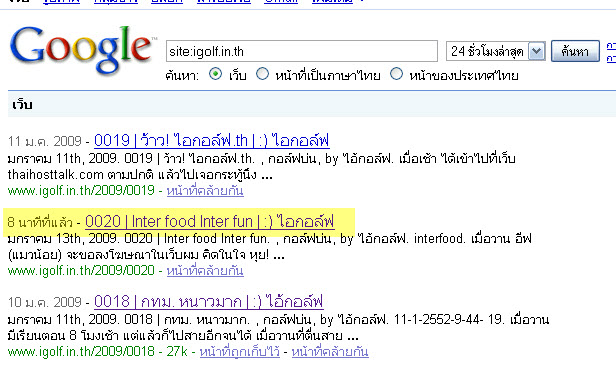This screenshot has width=616, height=367.
Task: Click หน้าที่คล้ายกัน under the 0020 result
Action: tap(205, 271)
